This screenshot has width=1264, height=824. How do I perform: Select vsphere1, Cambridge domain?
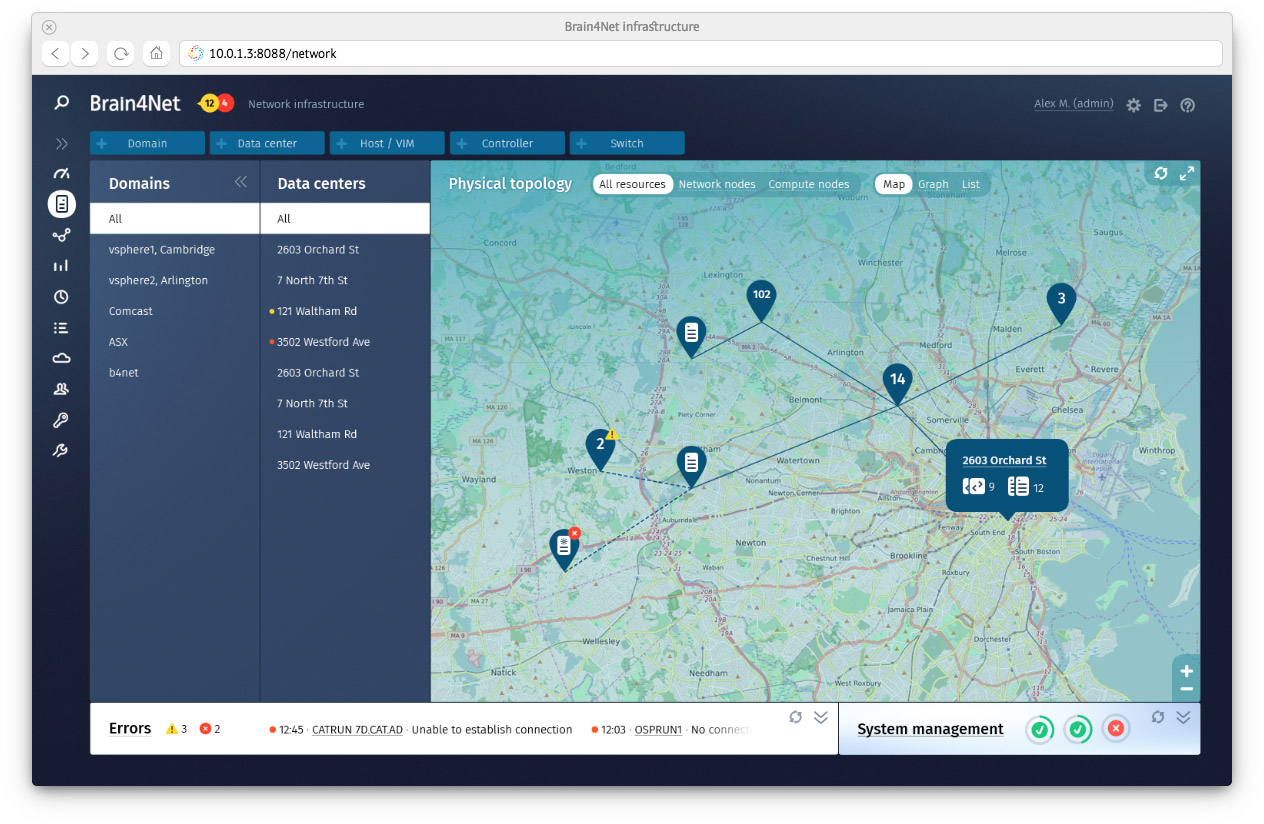click(x=162, y=250)
